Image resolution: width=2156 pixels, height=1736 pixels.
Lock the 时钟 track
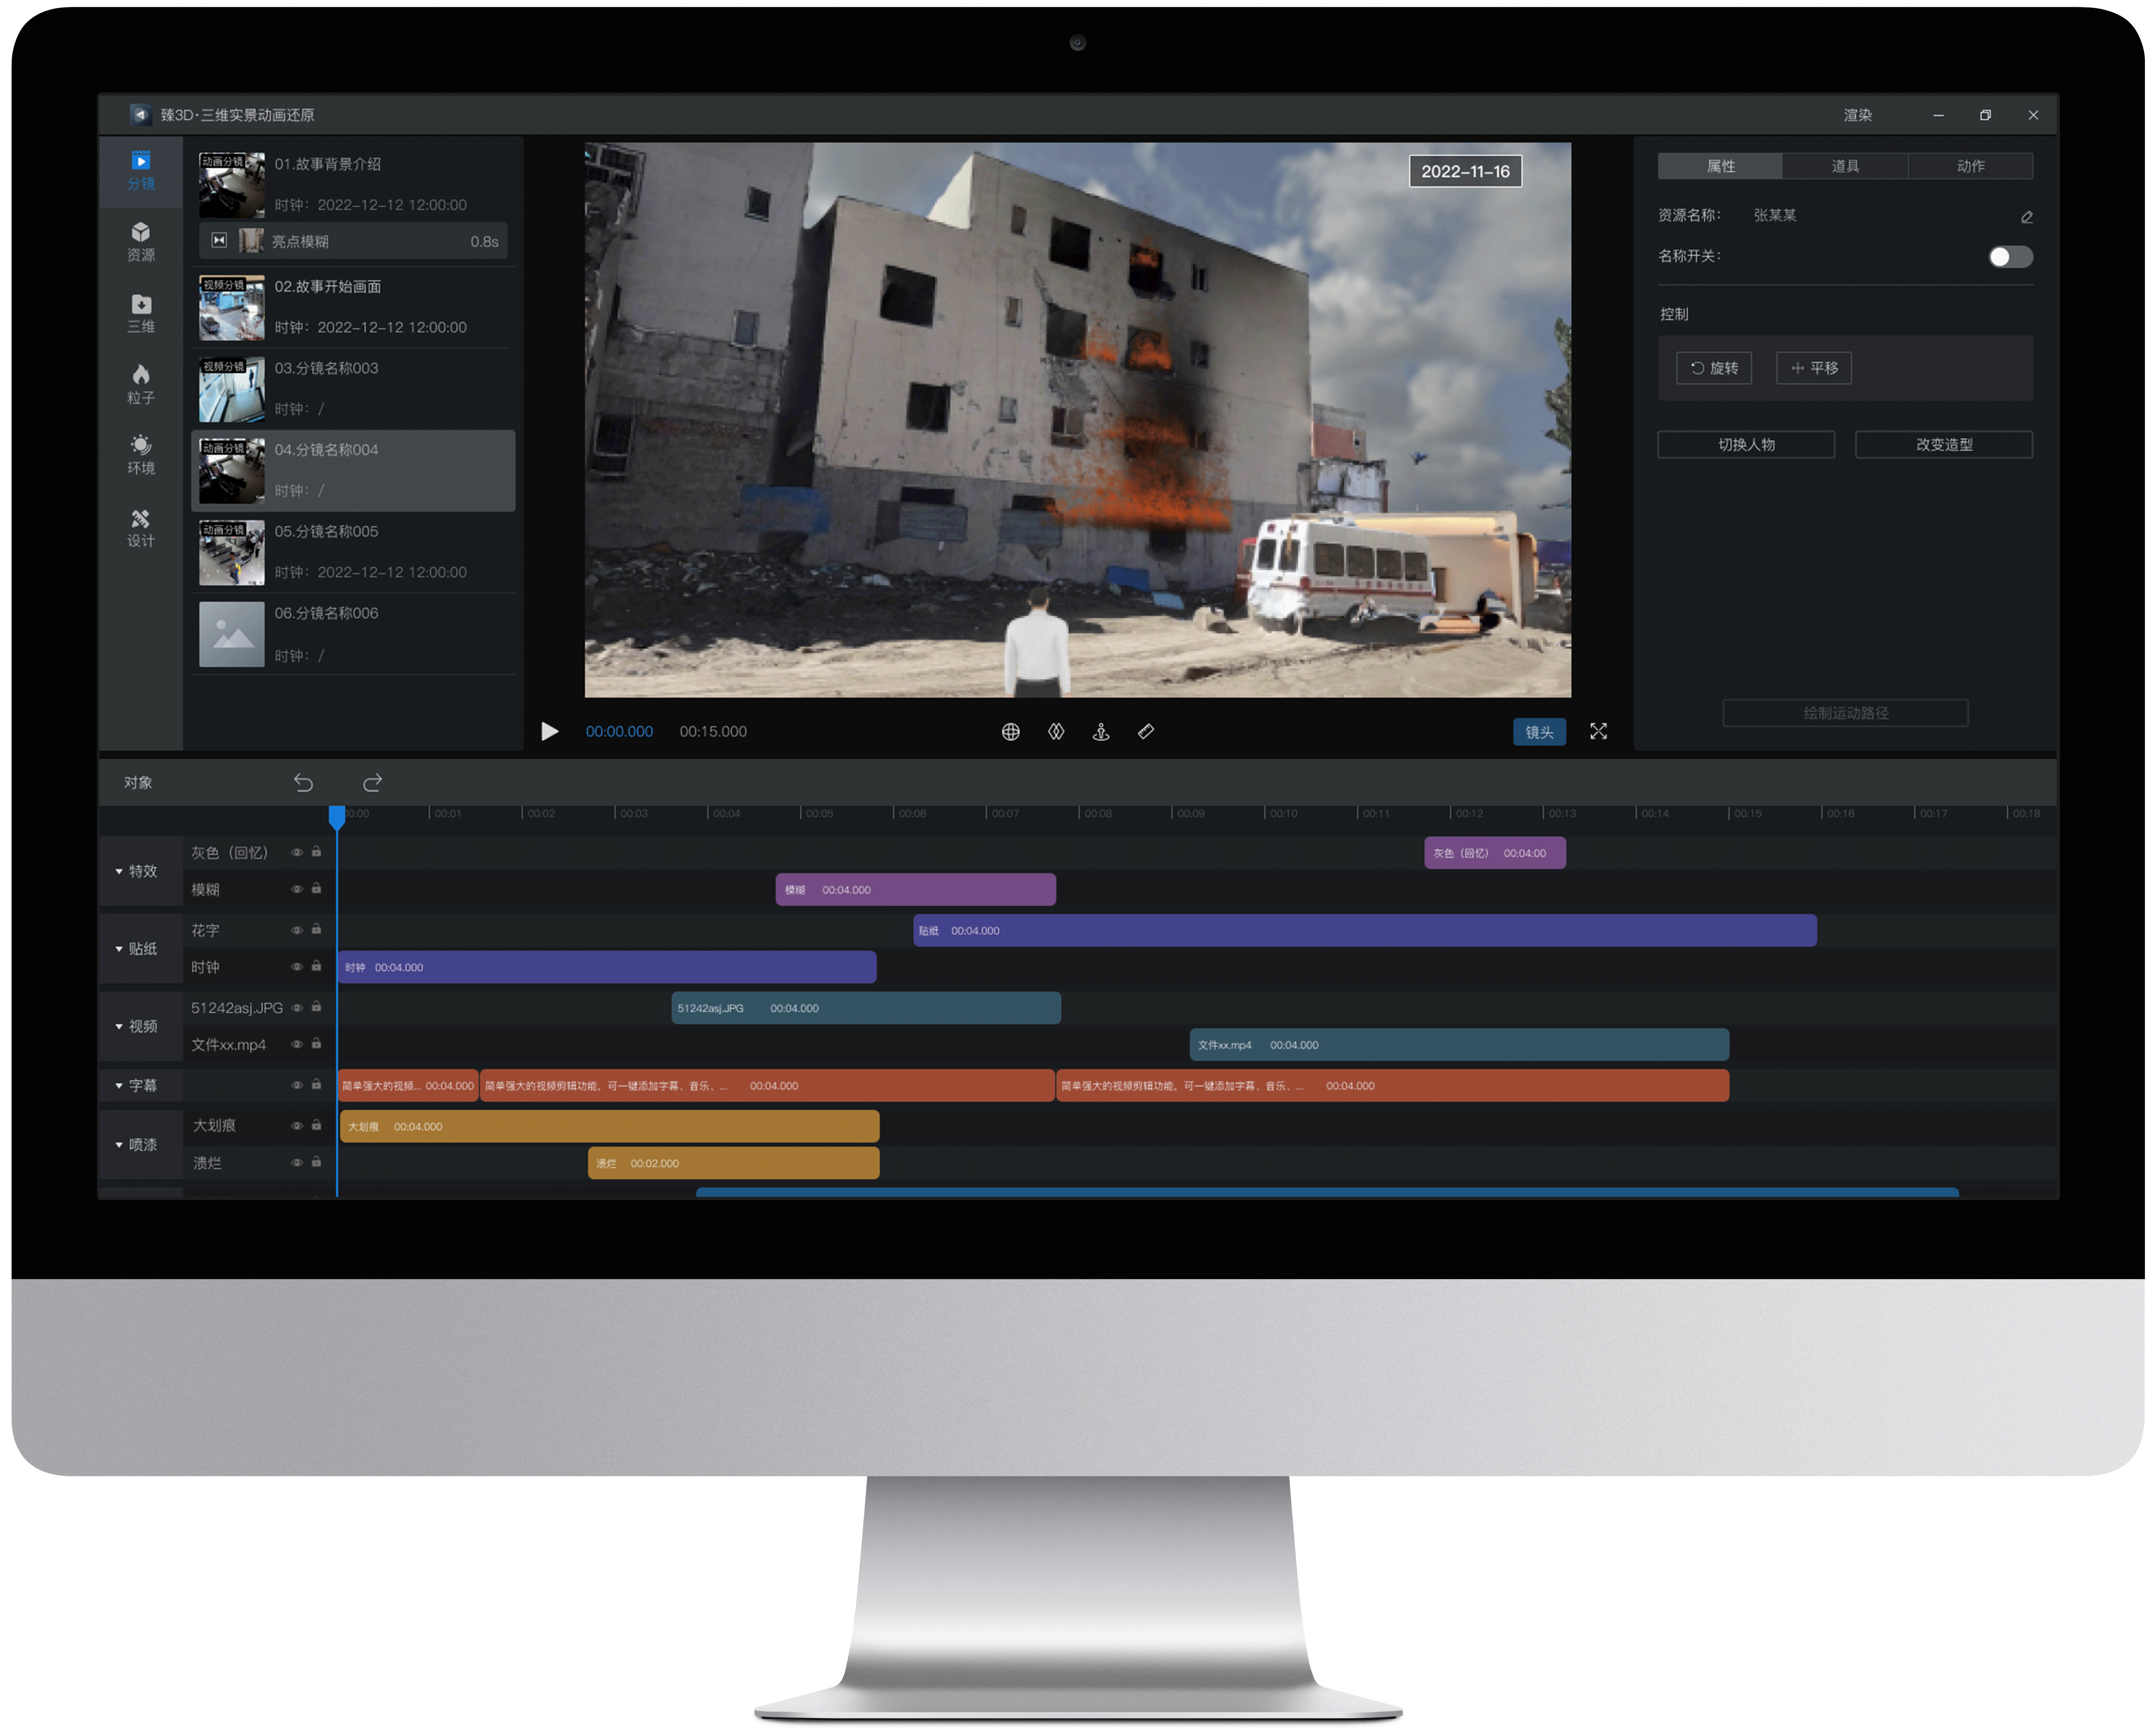pyautogui.click(x=316, y=966)
